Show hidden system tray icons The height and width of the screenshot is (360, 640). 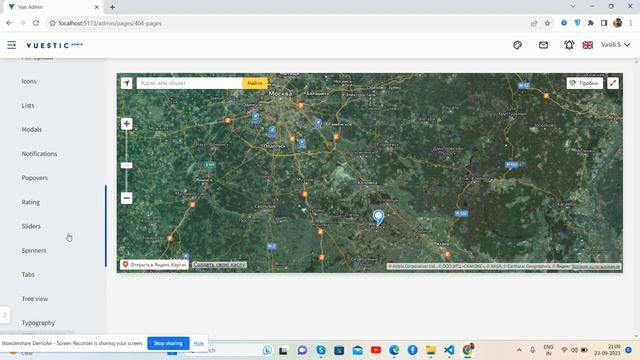tap(519, 350)
